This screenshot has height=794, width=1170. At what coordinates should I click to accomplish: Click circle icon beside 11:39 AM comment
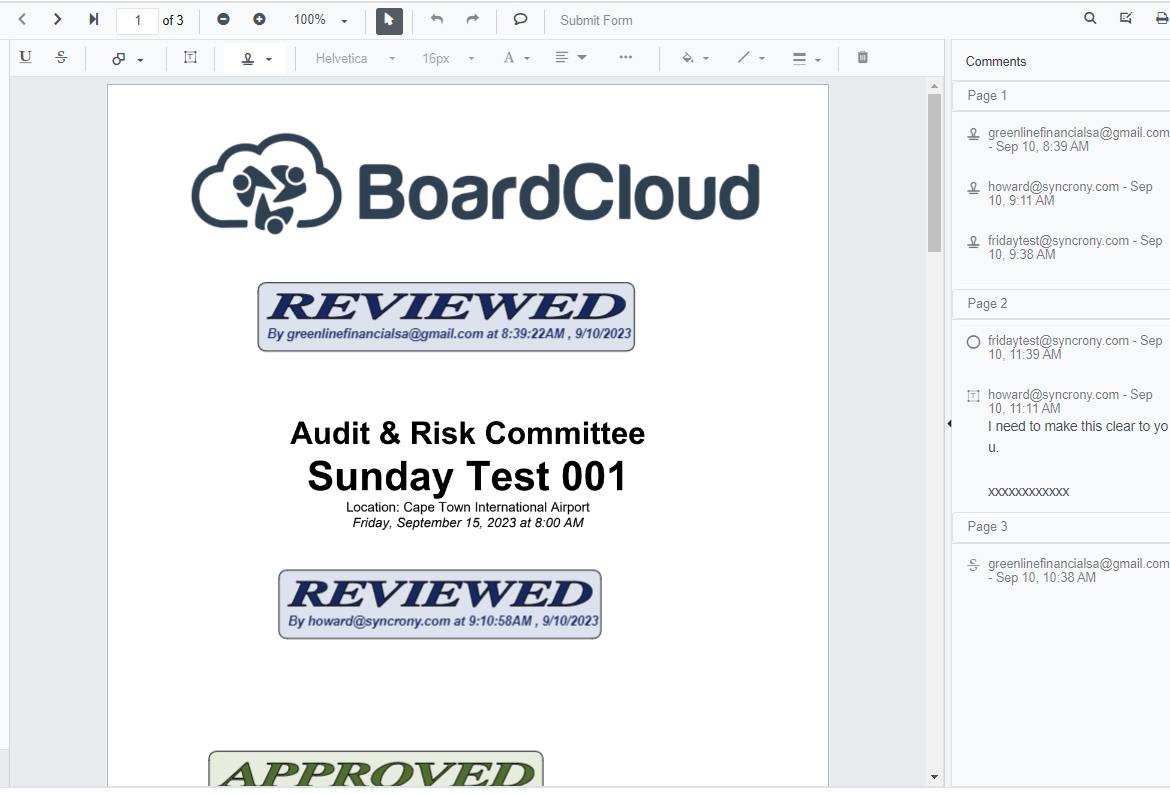[973, 342]
